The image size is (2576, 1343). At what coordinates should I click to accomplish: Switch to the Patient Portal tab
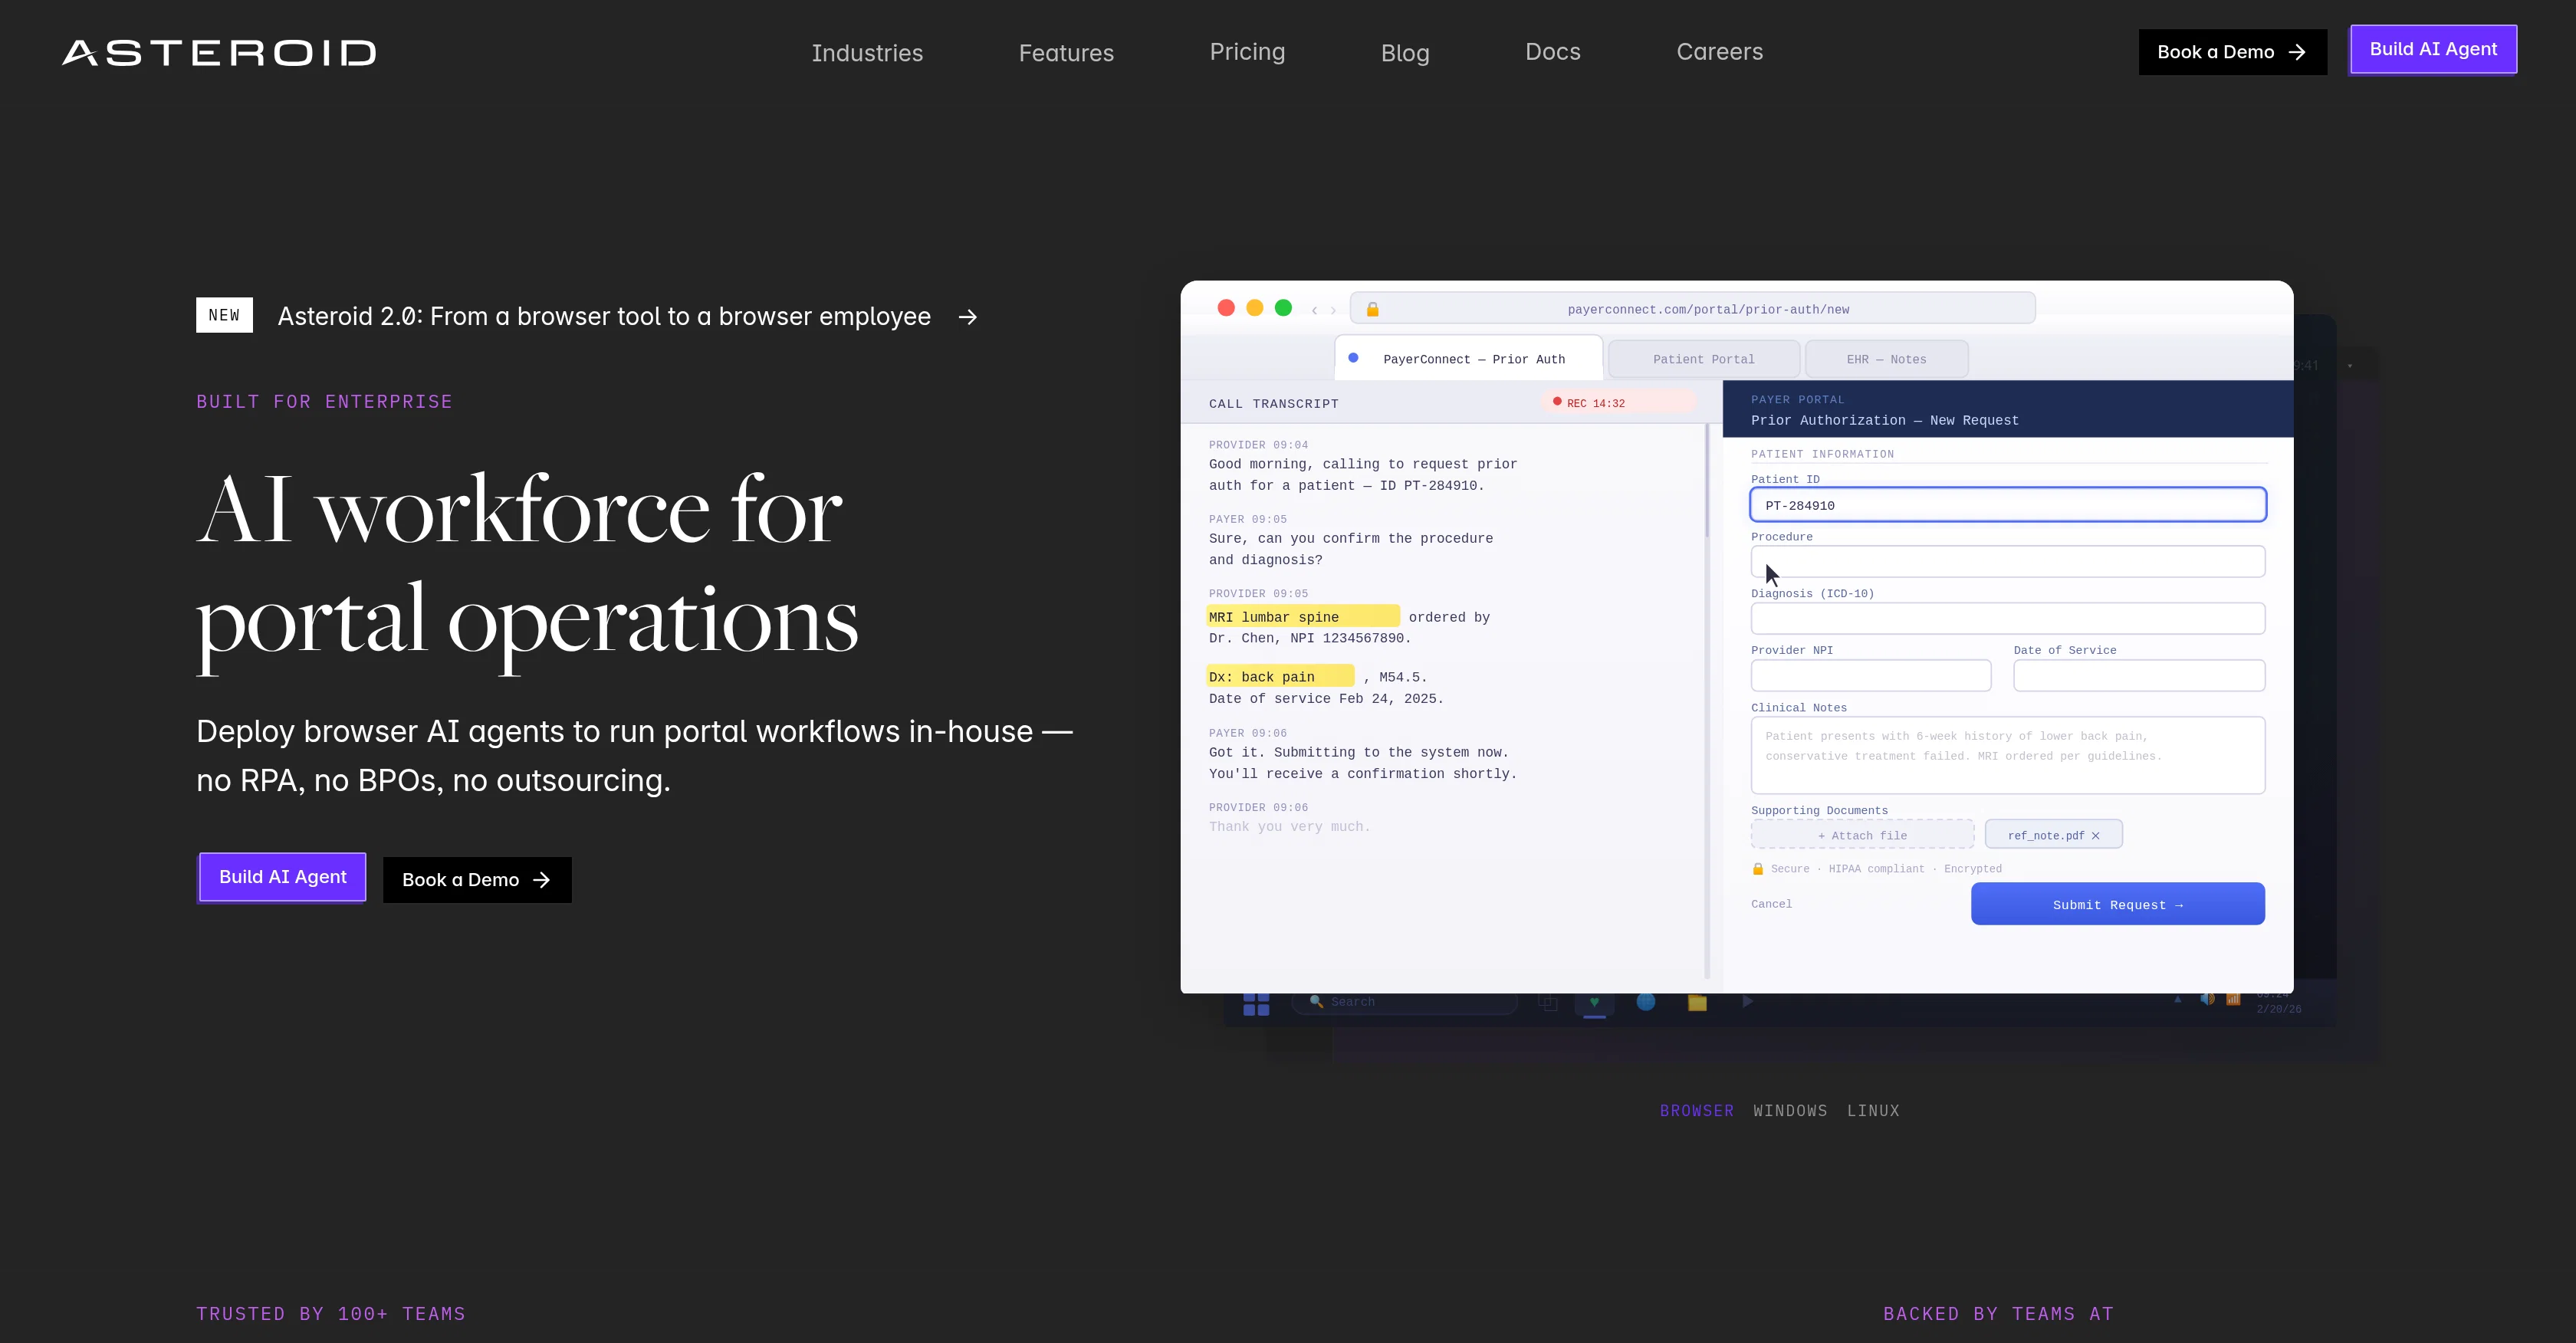click(1704, 359)
